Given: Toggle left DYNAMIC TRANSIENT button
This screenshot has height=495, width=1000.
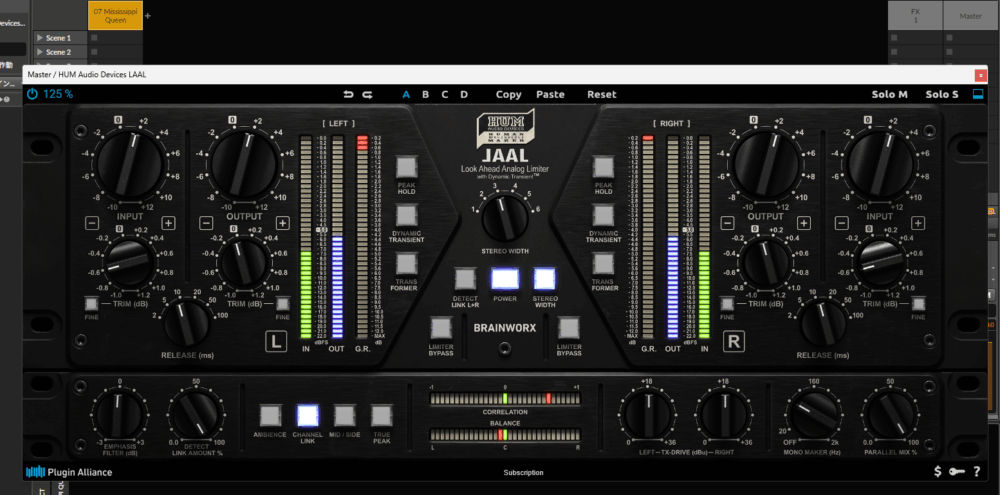Looking at the screenshot, I should (406, 215).
